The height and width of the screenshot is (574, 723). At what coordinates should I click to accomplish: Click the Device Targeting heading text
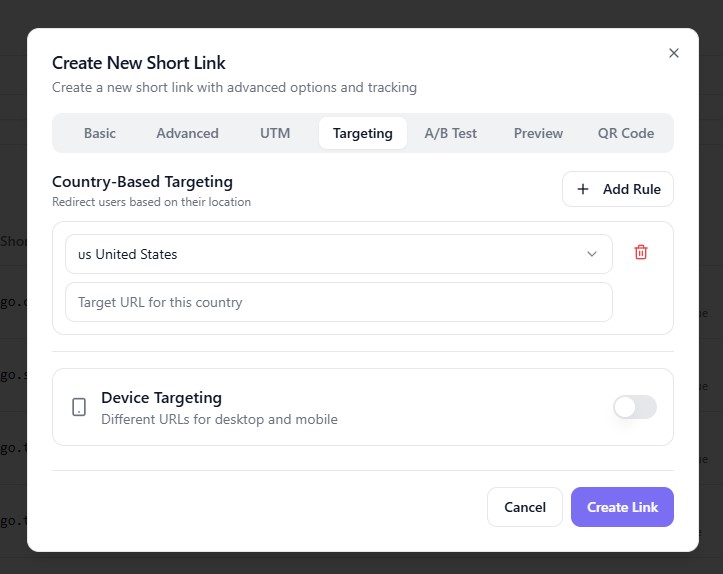coord(161,398)
